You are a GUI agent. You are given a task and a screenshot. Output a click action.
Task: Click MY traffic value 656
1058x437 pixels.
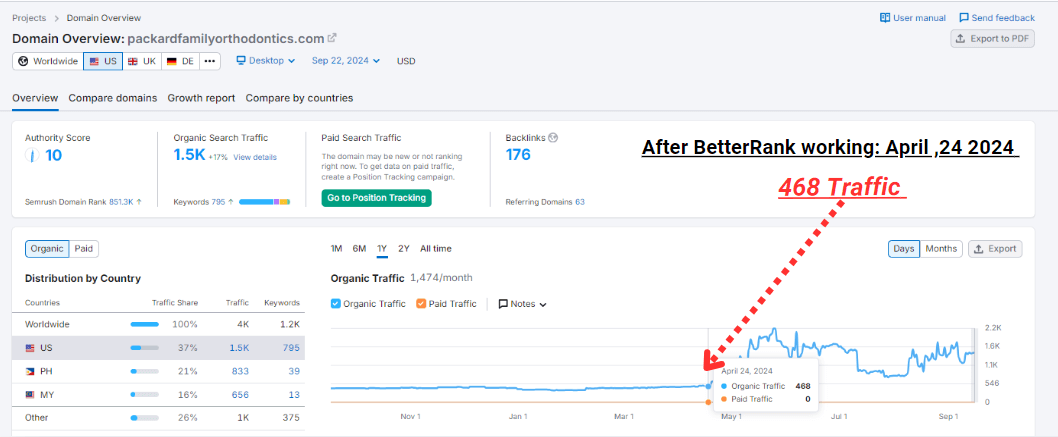click(241, 395)
